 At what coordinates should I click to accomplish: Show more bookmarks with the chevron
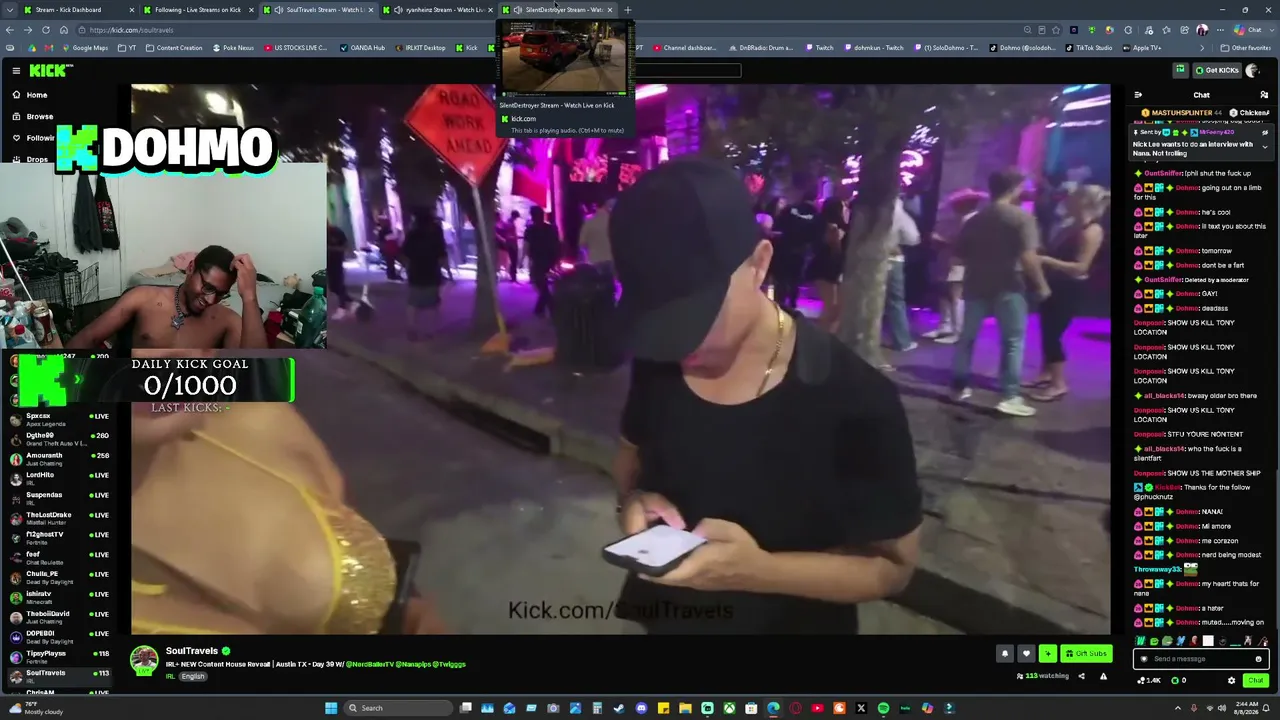click(x=1202, y=48)
